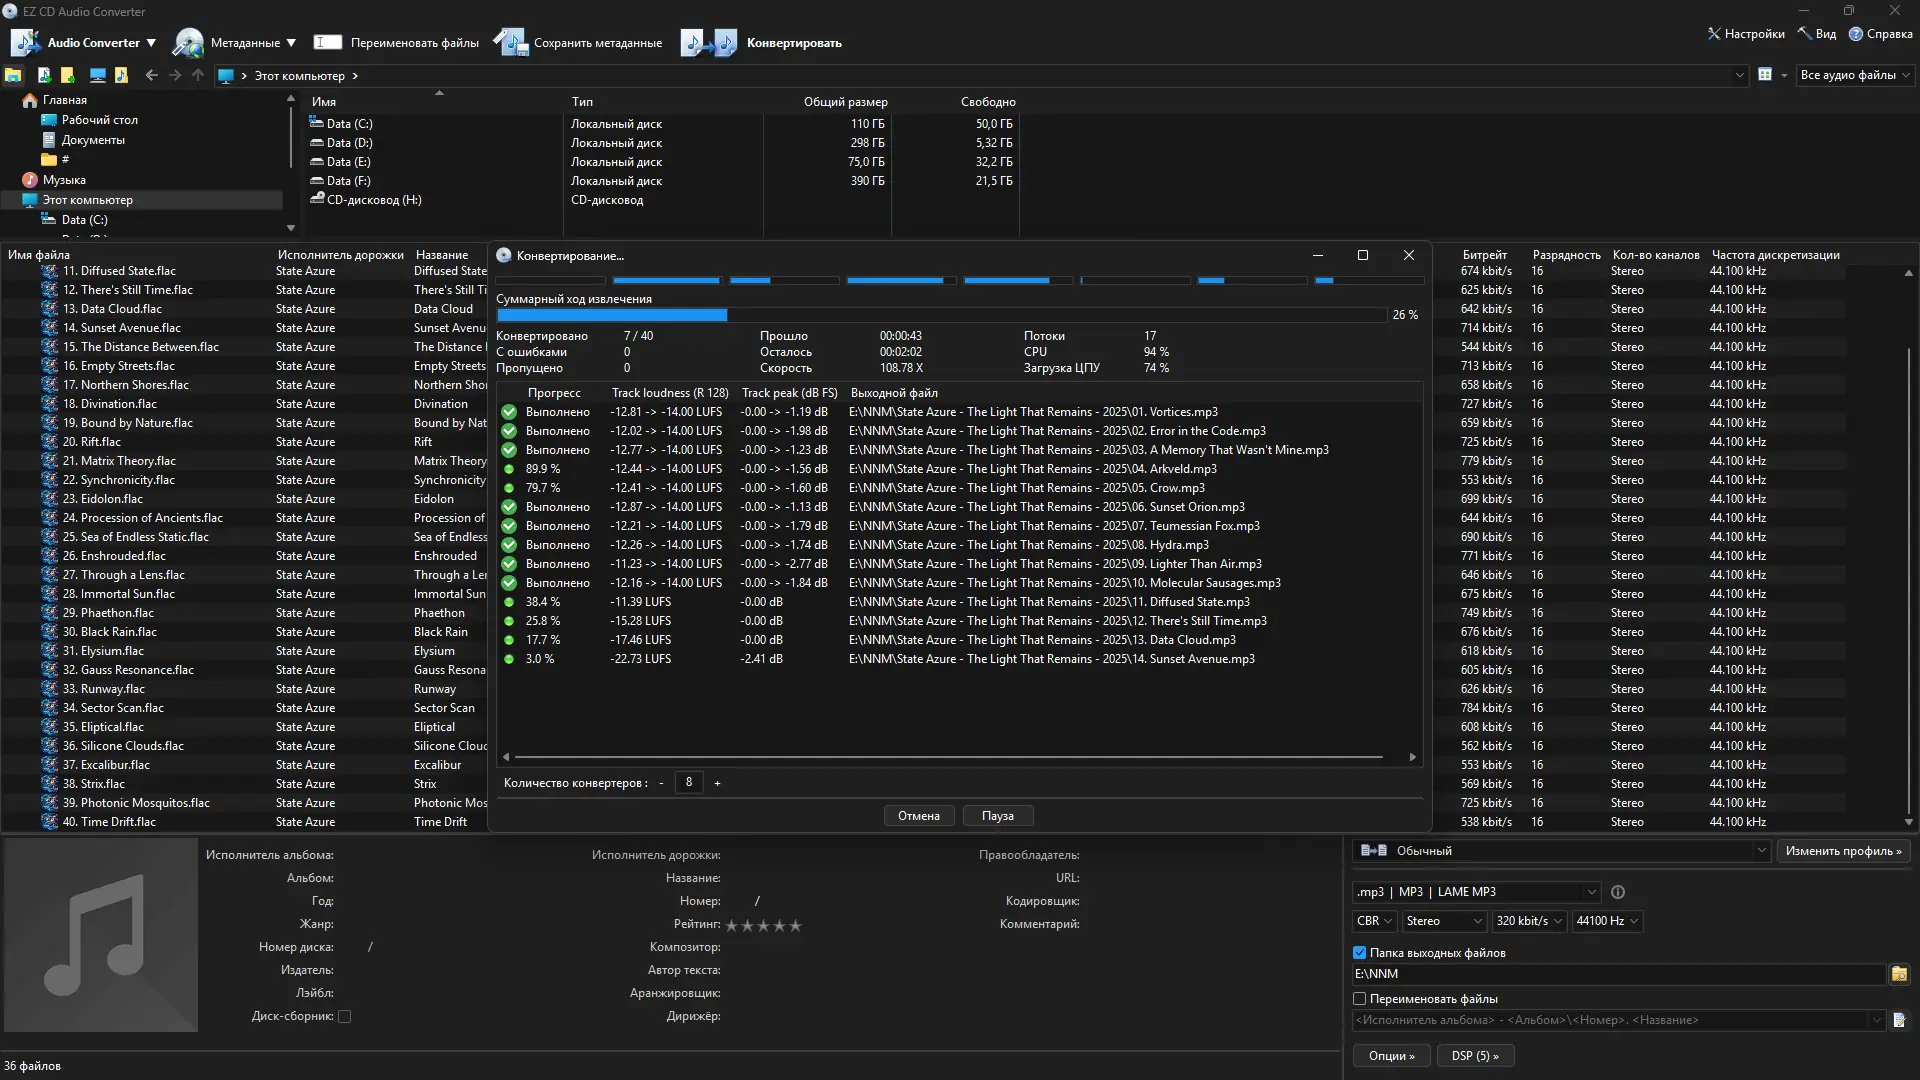Open the 320 kbit/s bitrate dropdown
Viewport: 1920px width, 1080px height.
click(1529, 921)
